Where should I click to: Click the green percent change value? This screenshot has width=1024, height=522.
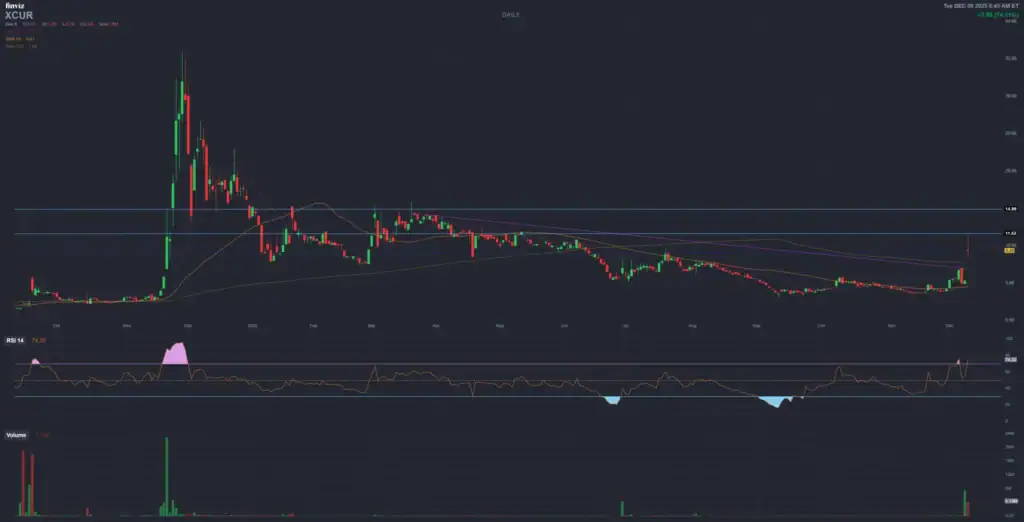click(993, 15)
